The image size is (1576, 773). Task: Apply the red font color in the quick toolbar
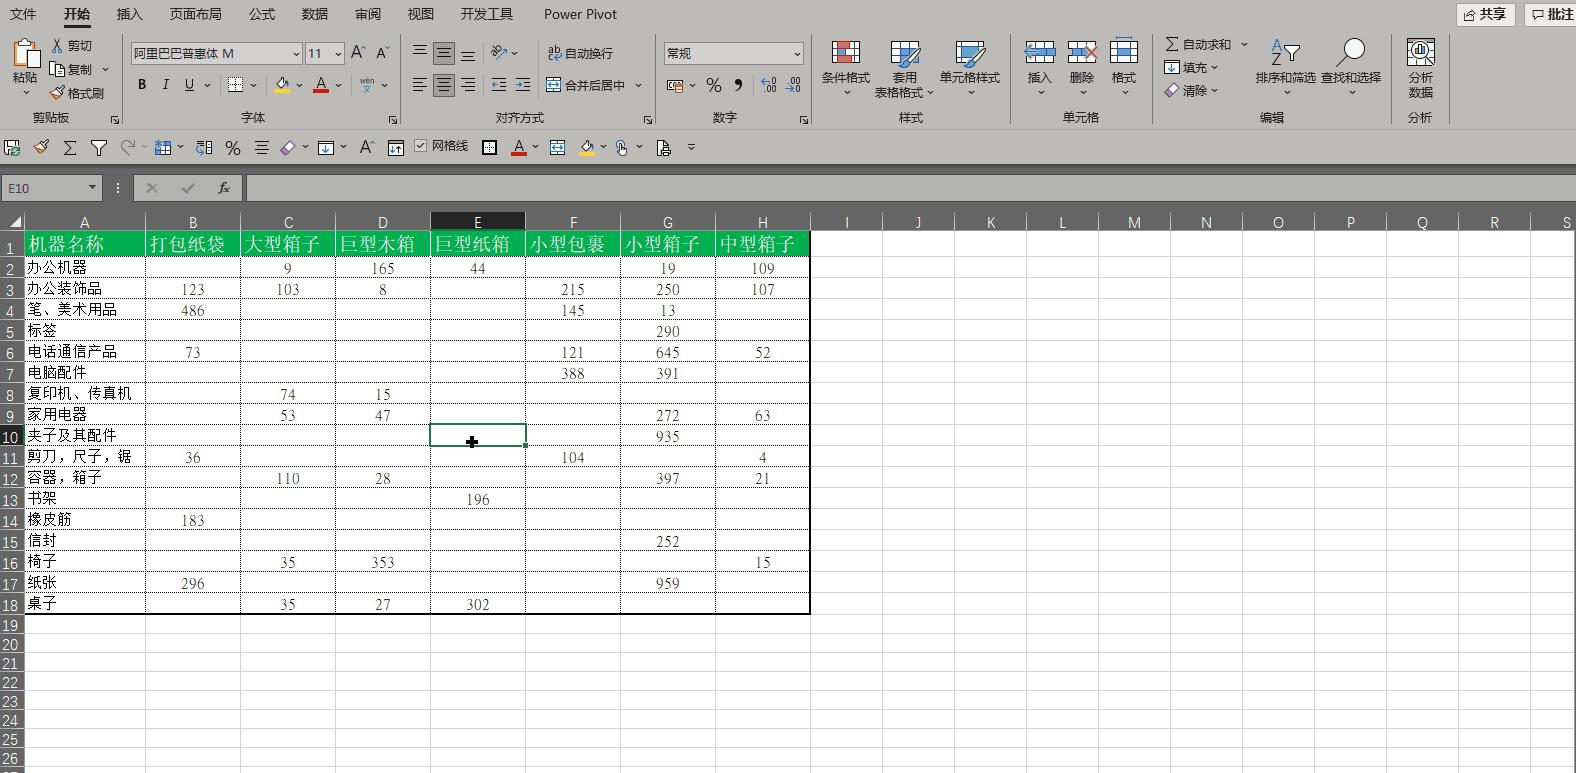[x=519, y=148]
